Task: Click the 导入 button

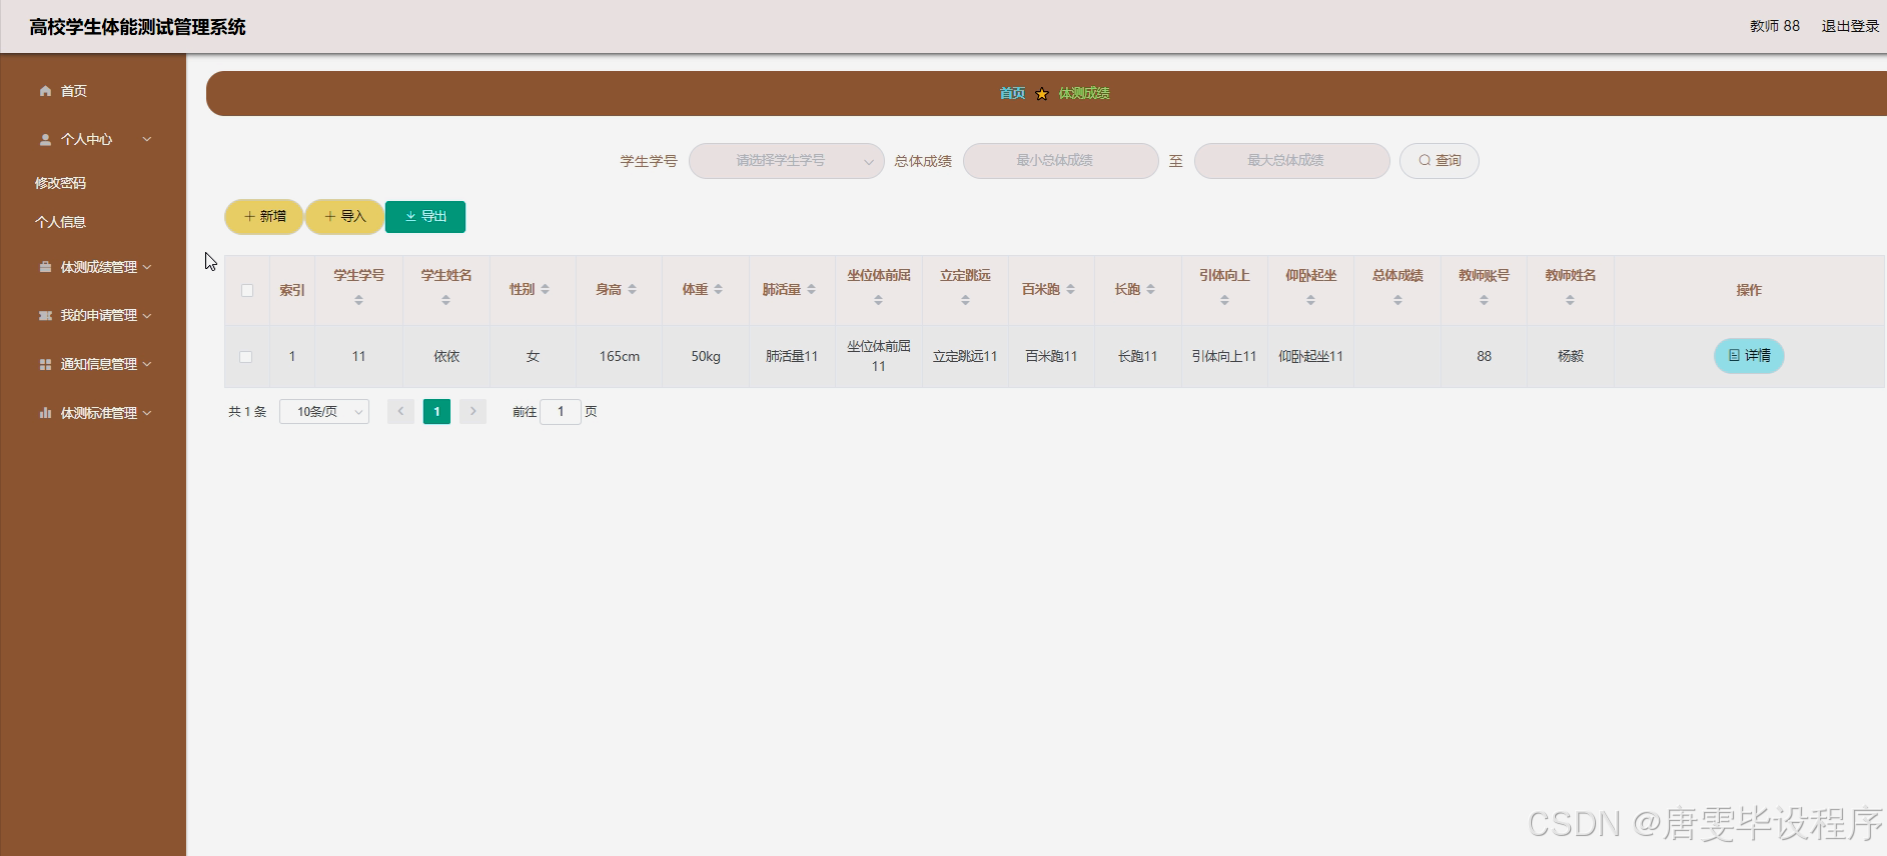Action: point(344,216)
